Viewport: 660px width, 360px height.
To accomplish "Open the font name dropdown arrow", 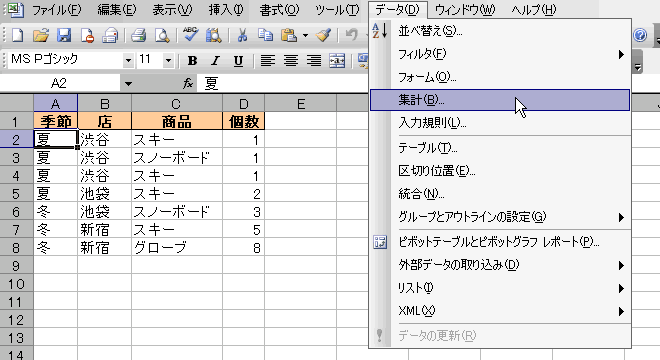I will [128, 61].
